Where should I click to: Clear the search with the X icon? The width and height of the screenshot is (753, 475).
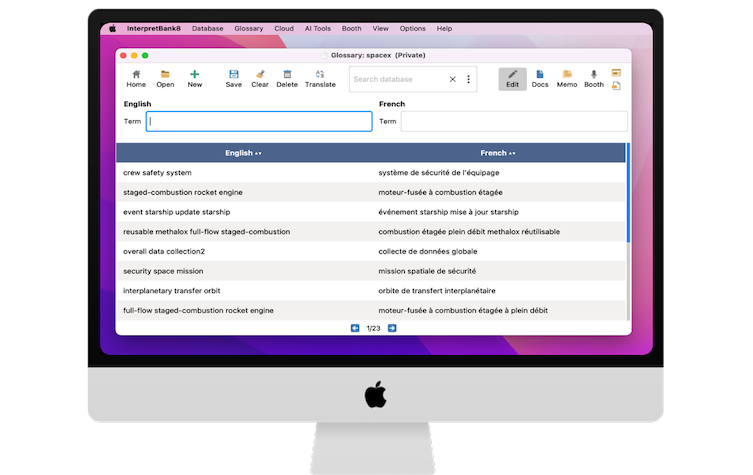pos(452,79)
